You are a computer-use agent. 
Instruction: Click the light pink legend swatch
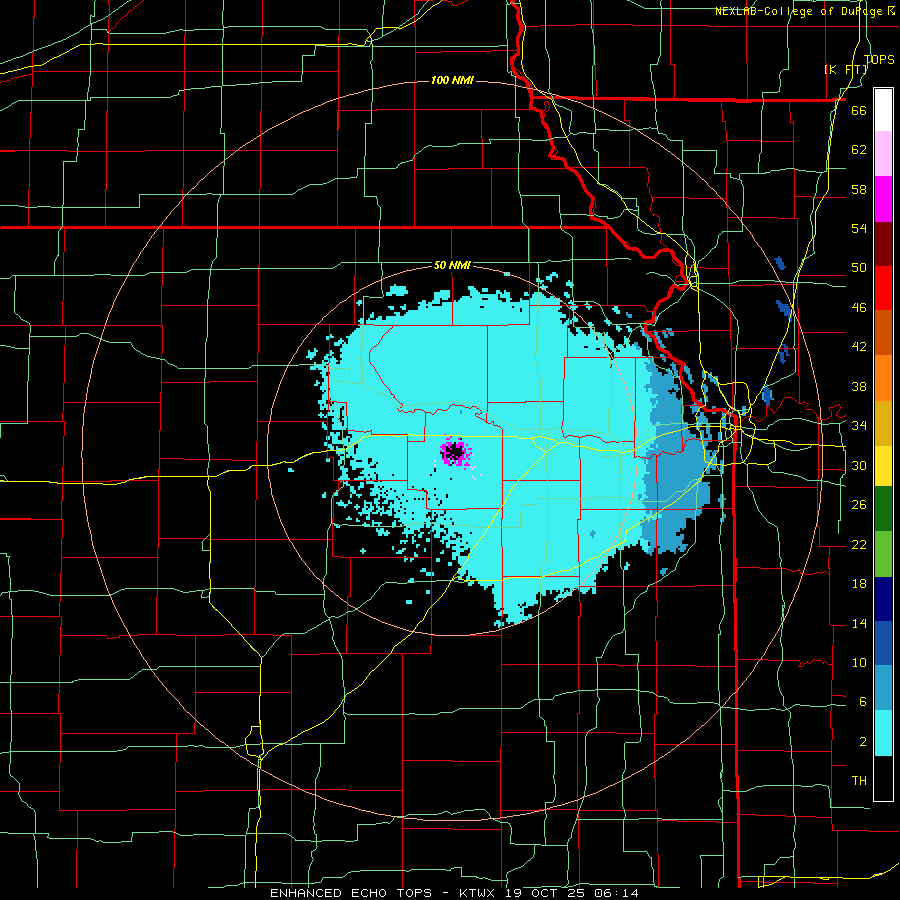[883, 154]
